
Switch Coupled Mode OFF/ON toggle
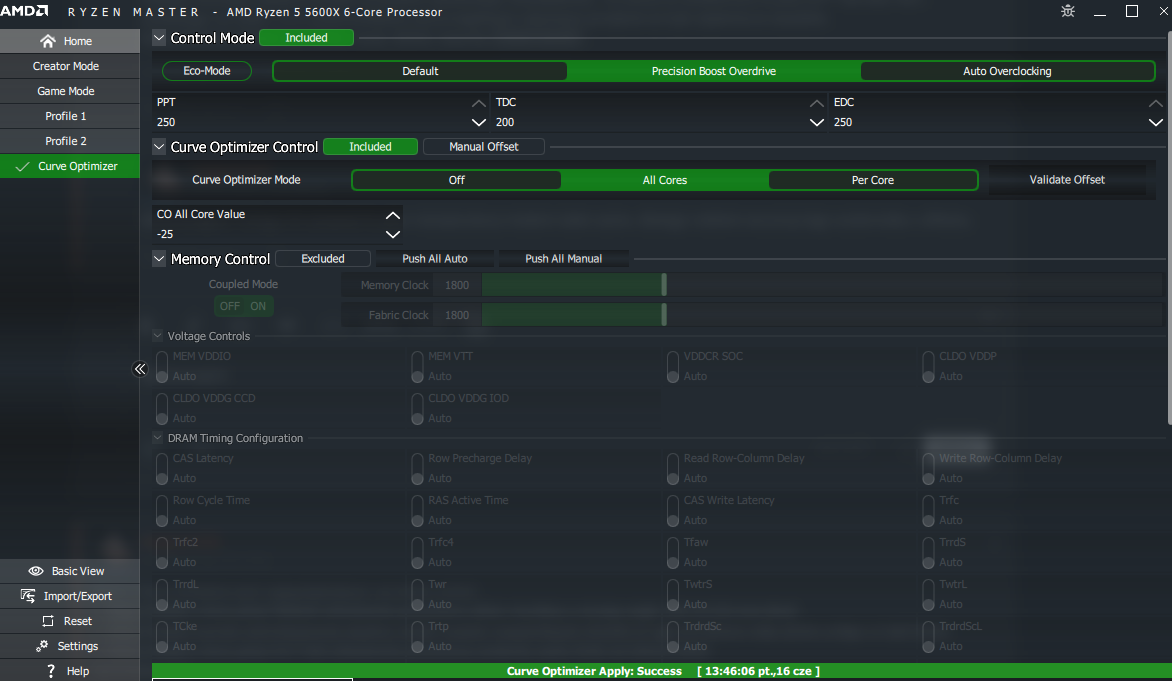tap(243, 306)
